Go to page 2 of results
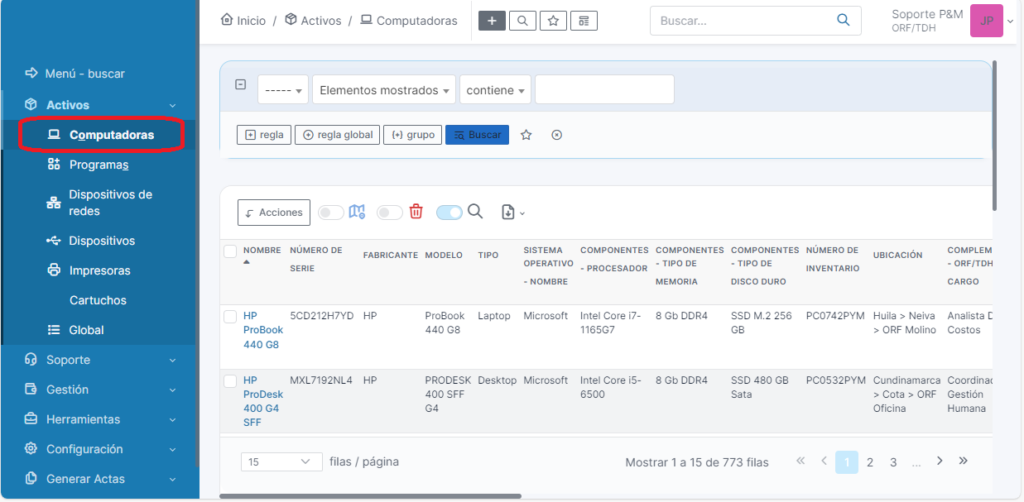1024x502 pixels. (x=870, y=462)
